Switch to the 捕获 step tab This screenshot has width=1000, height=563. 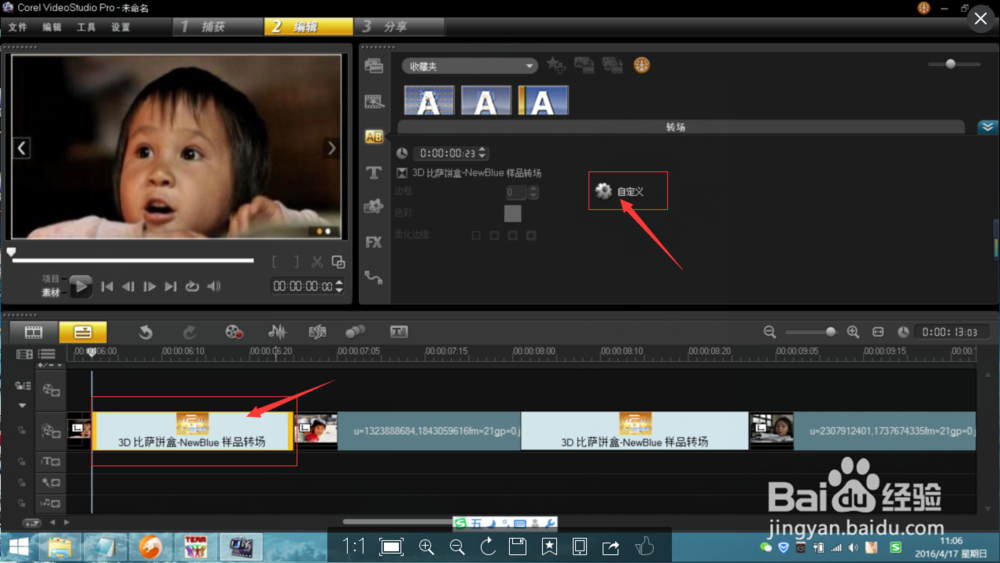click(x=218, y=27)
